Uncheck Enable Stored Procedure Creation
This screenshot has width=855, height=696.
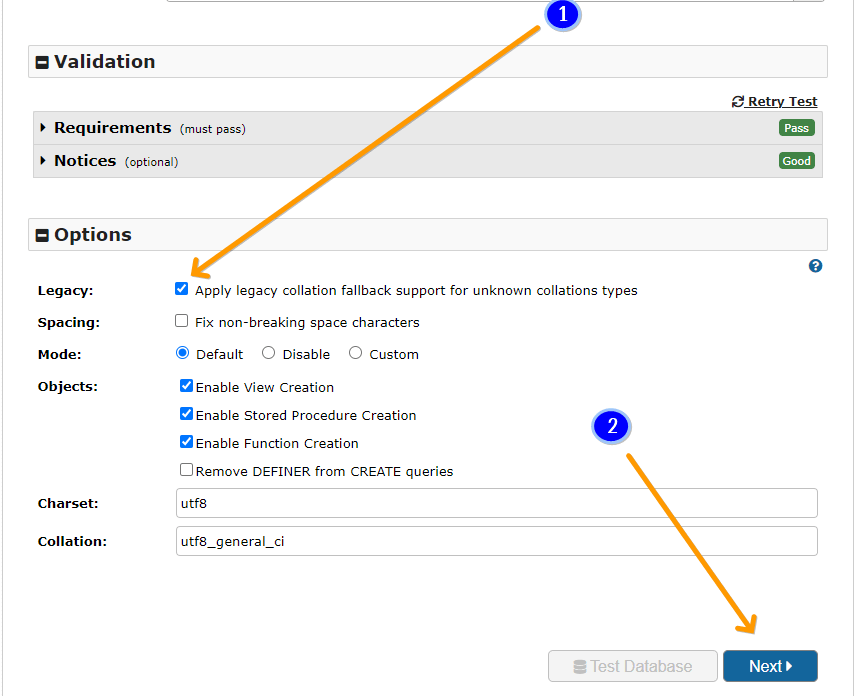click(186, 414)
